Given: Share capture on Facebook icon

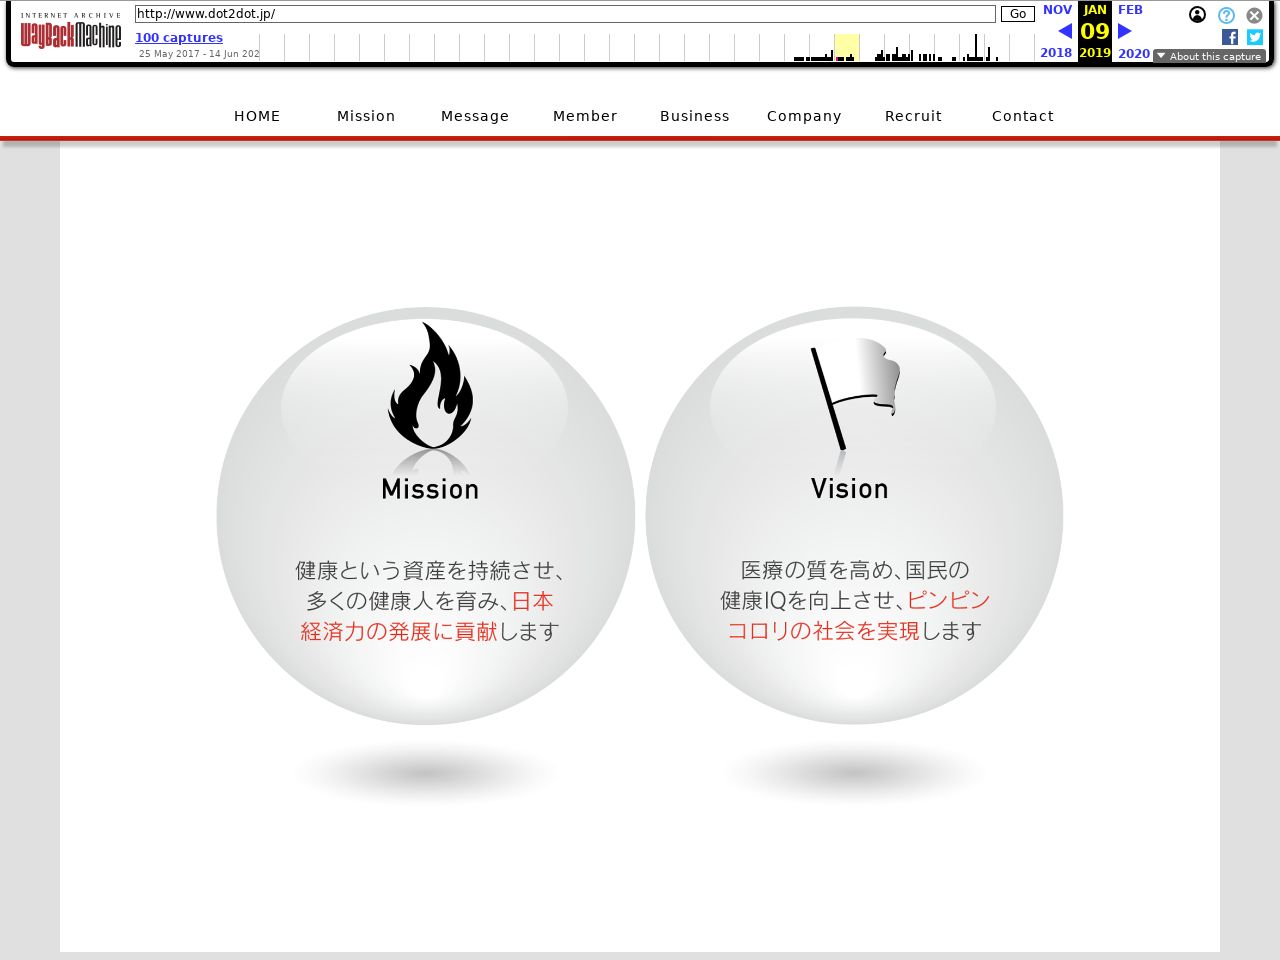Looking at the screenshot, I should tap(1230, 37).
